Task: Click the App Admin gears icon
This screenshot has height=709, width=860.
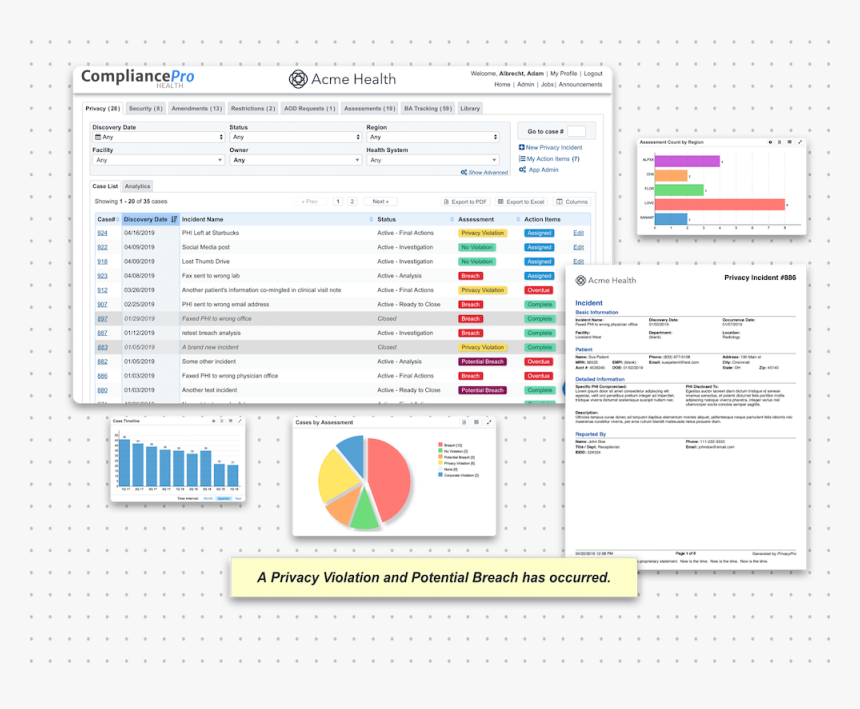Action: tap(523, 170)
